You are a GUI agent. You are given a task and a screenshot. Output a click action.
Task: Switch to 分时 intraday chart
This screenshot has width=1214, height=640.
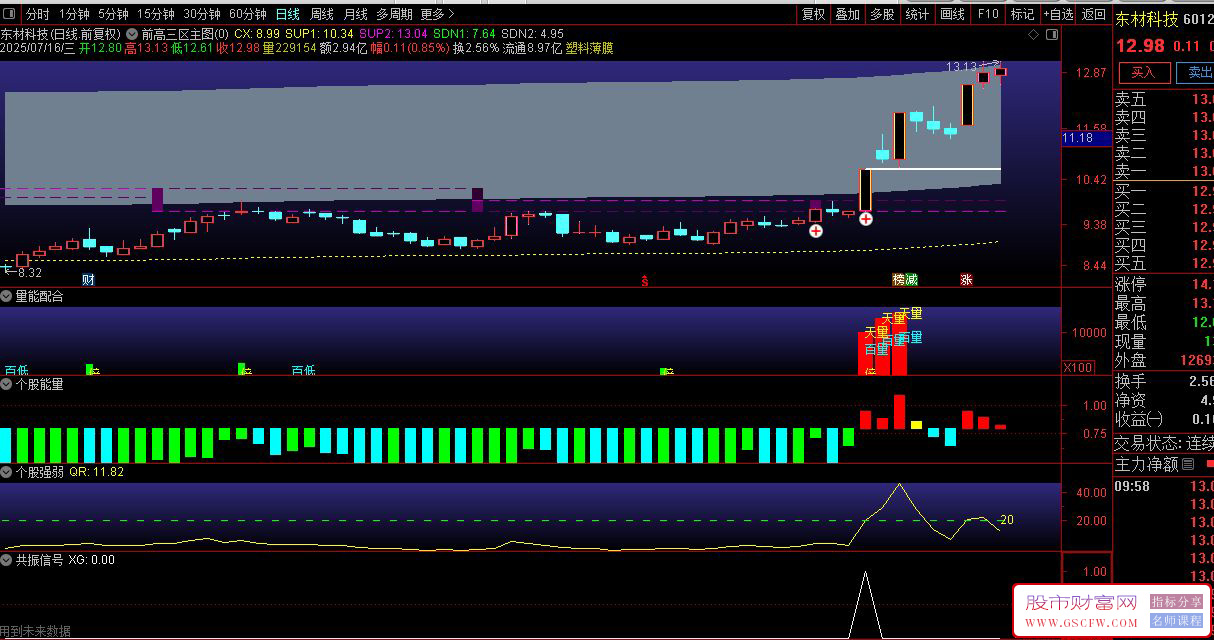click(37, 14)
